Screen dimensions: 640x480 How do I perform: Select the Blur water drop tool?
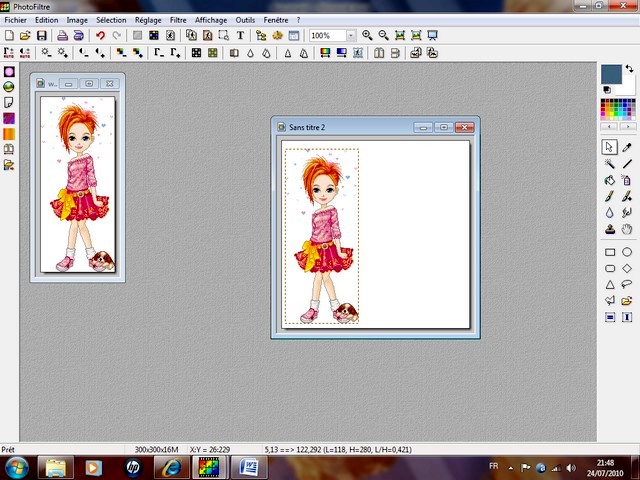609,213
